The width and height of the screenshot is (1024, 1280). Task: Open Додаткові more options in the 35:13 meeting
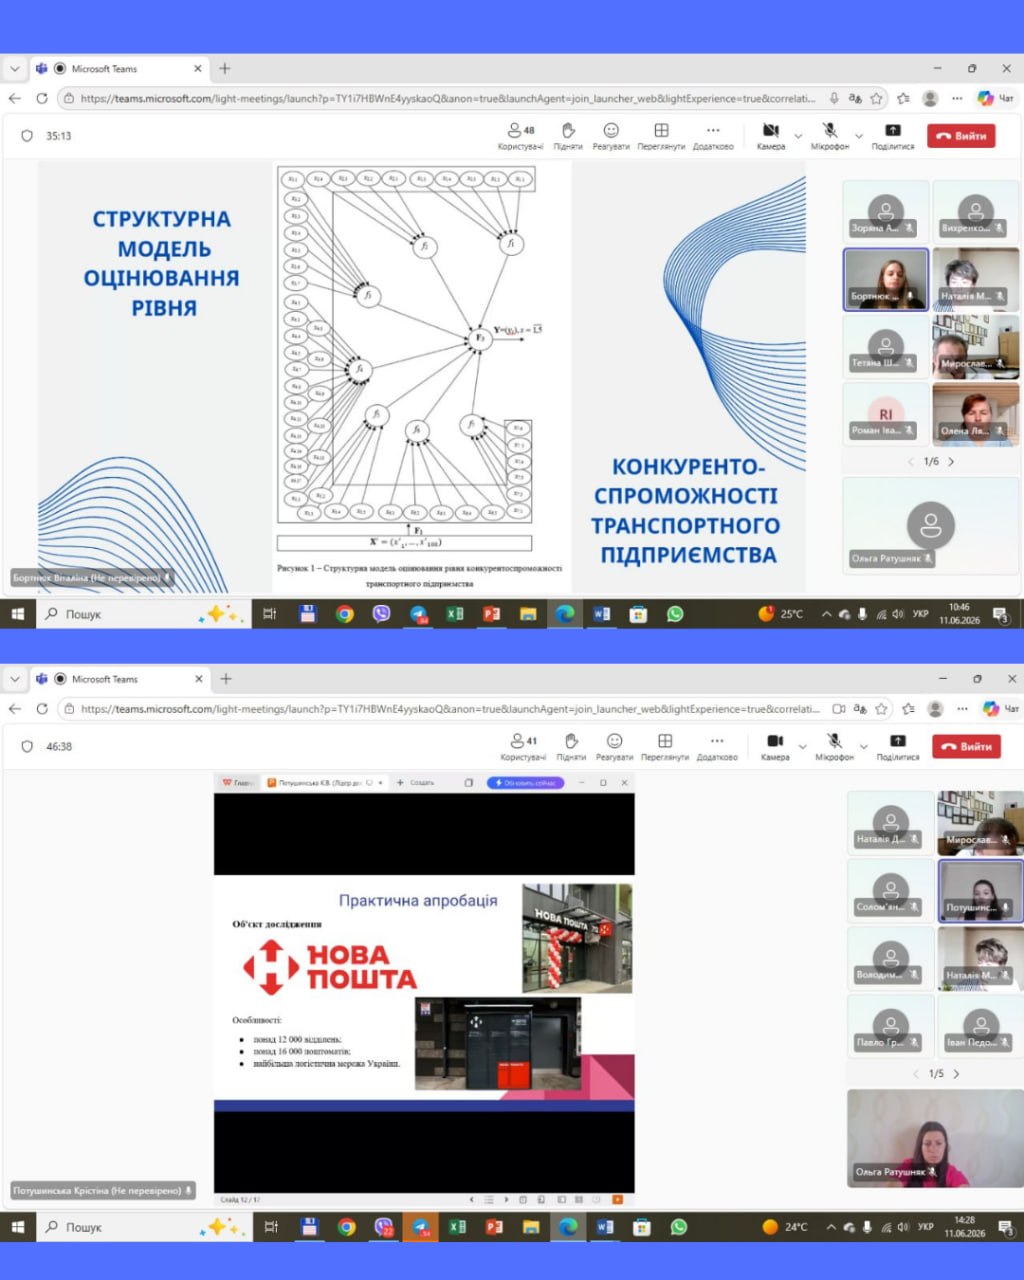point(712,136)
